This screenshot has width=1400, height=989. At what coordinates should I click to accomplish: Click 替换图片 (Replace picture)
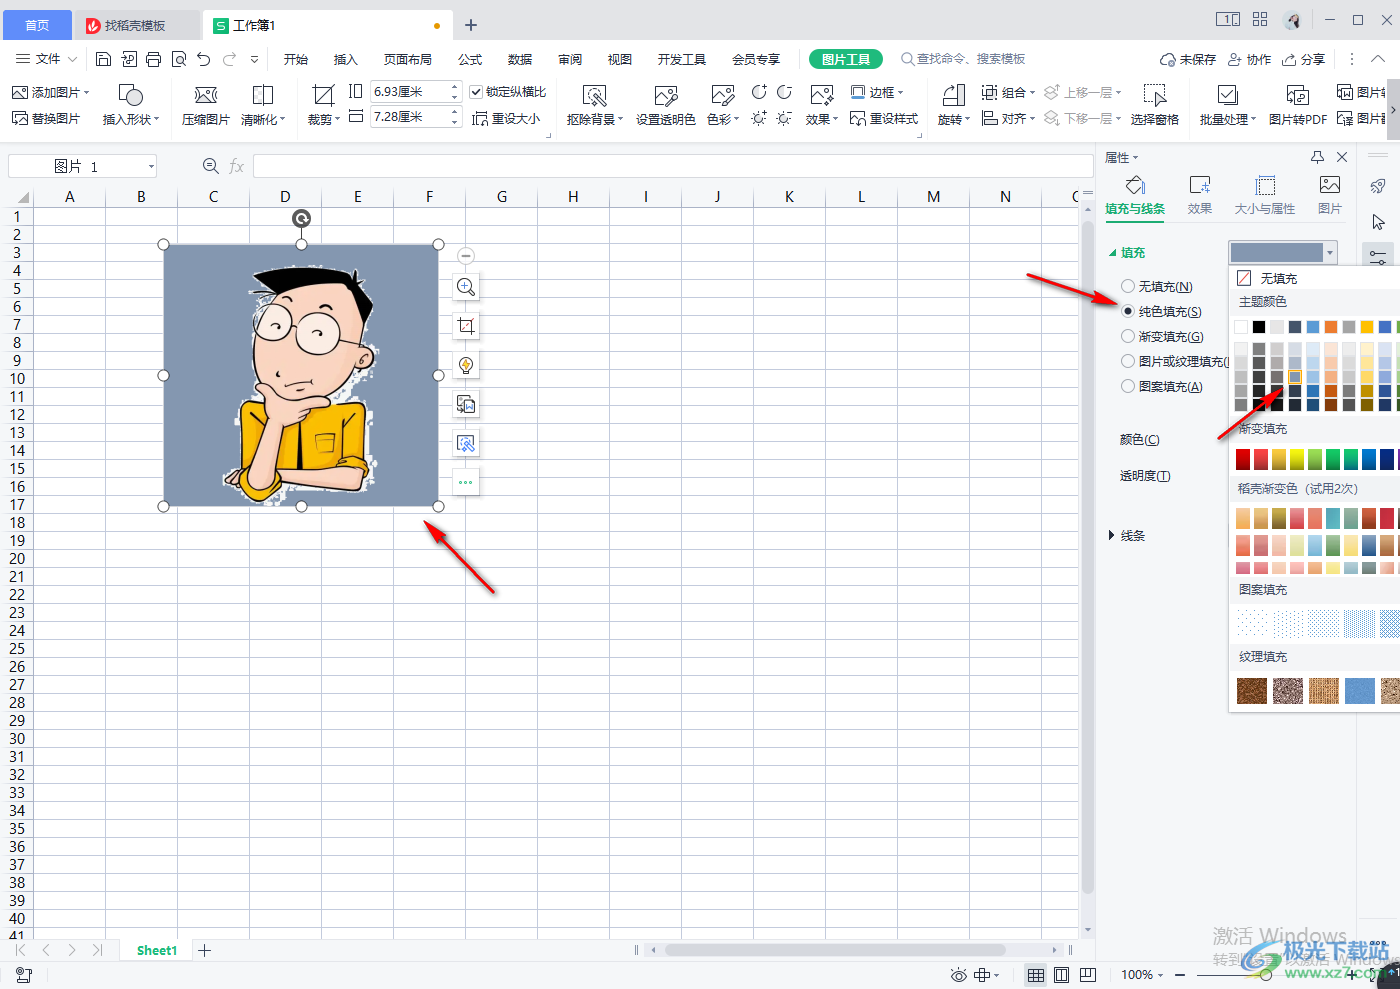[x=46, y=118]
